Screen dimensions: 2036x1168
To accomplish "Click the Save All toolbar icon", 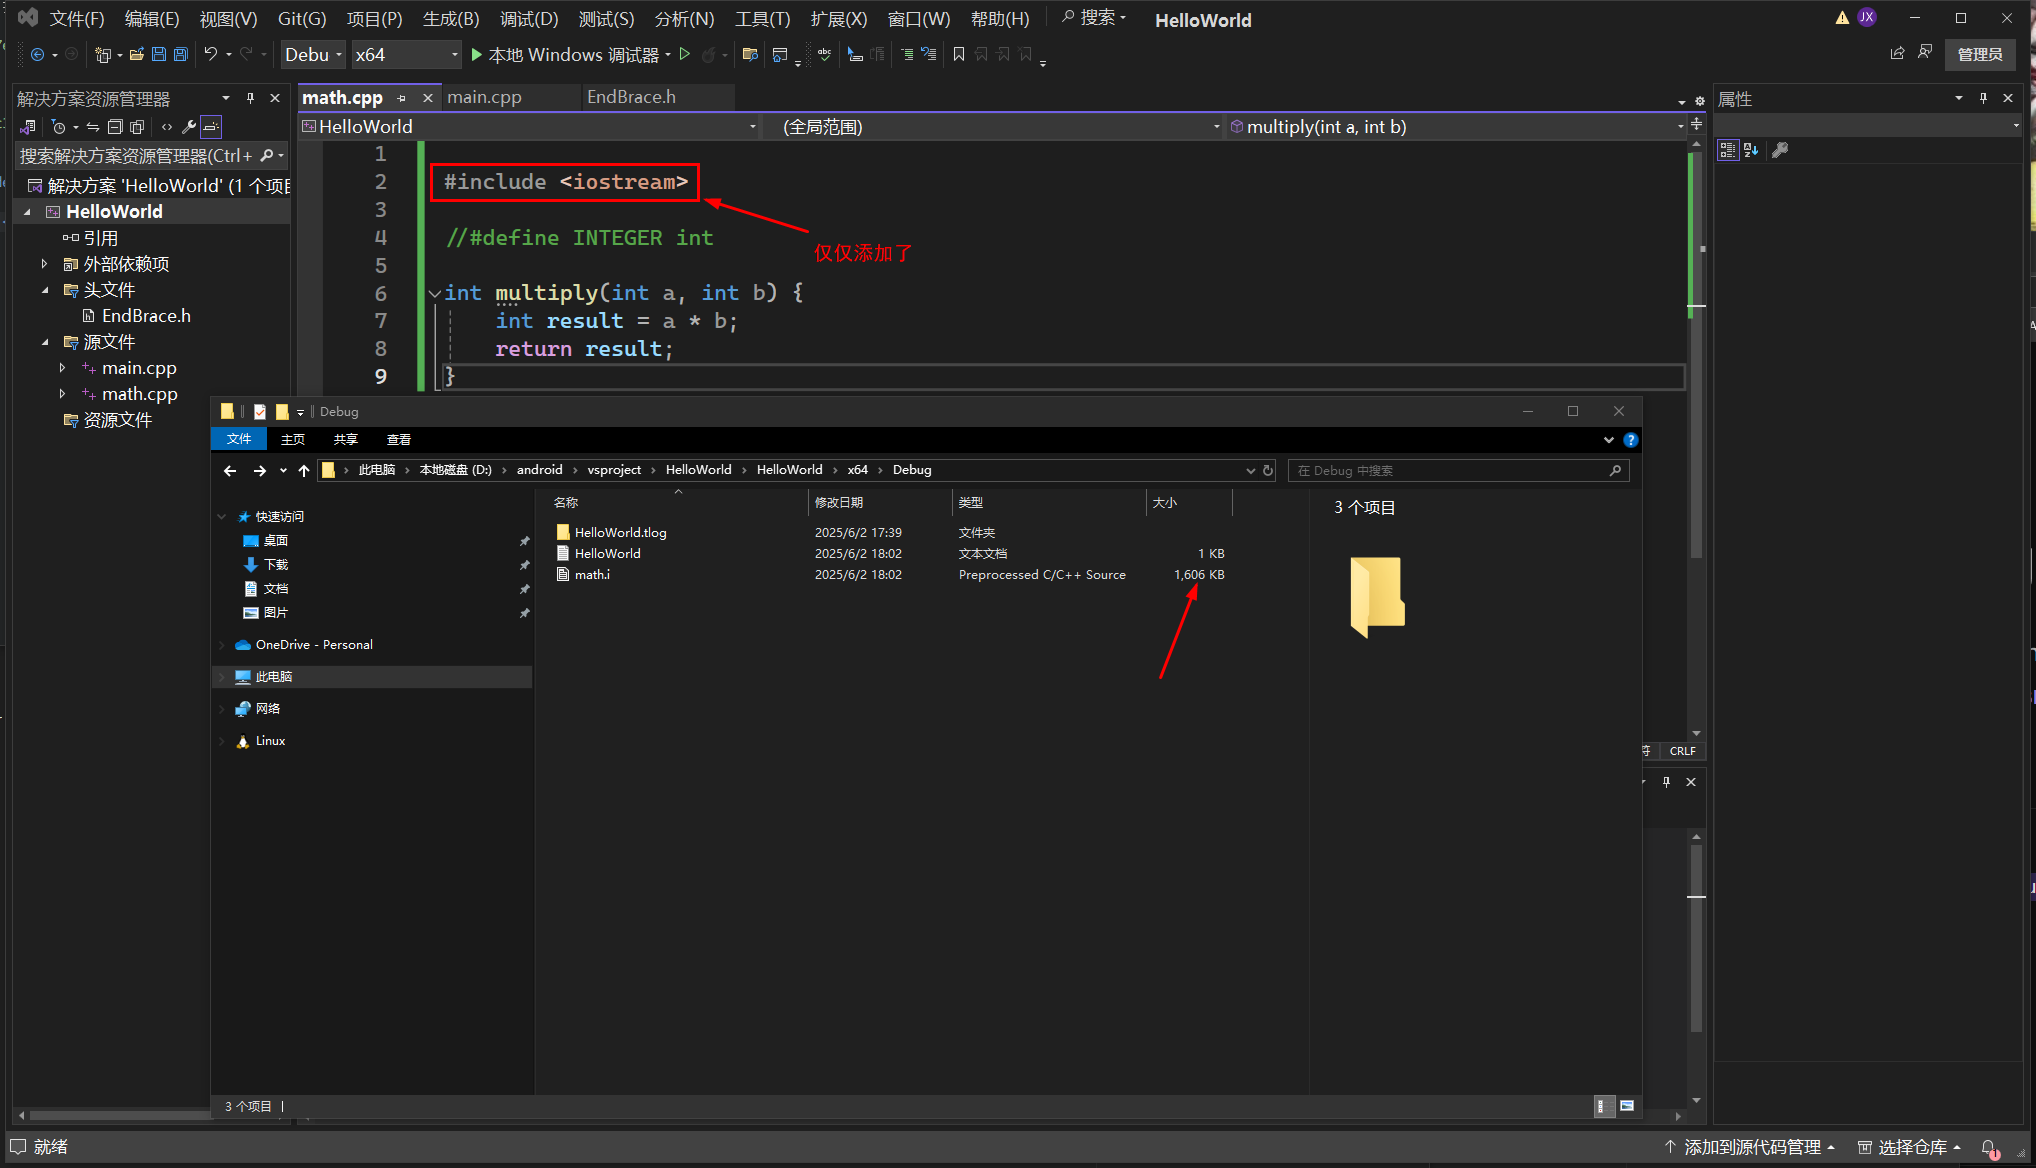I will [x=181, y=55].
